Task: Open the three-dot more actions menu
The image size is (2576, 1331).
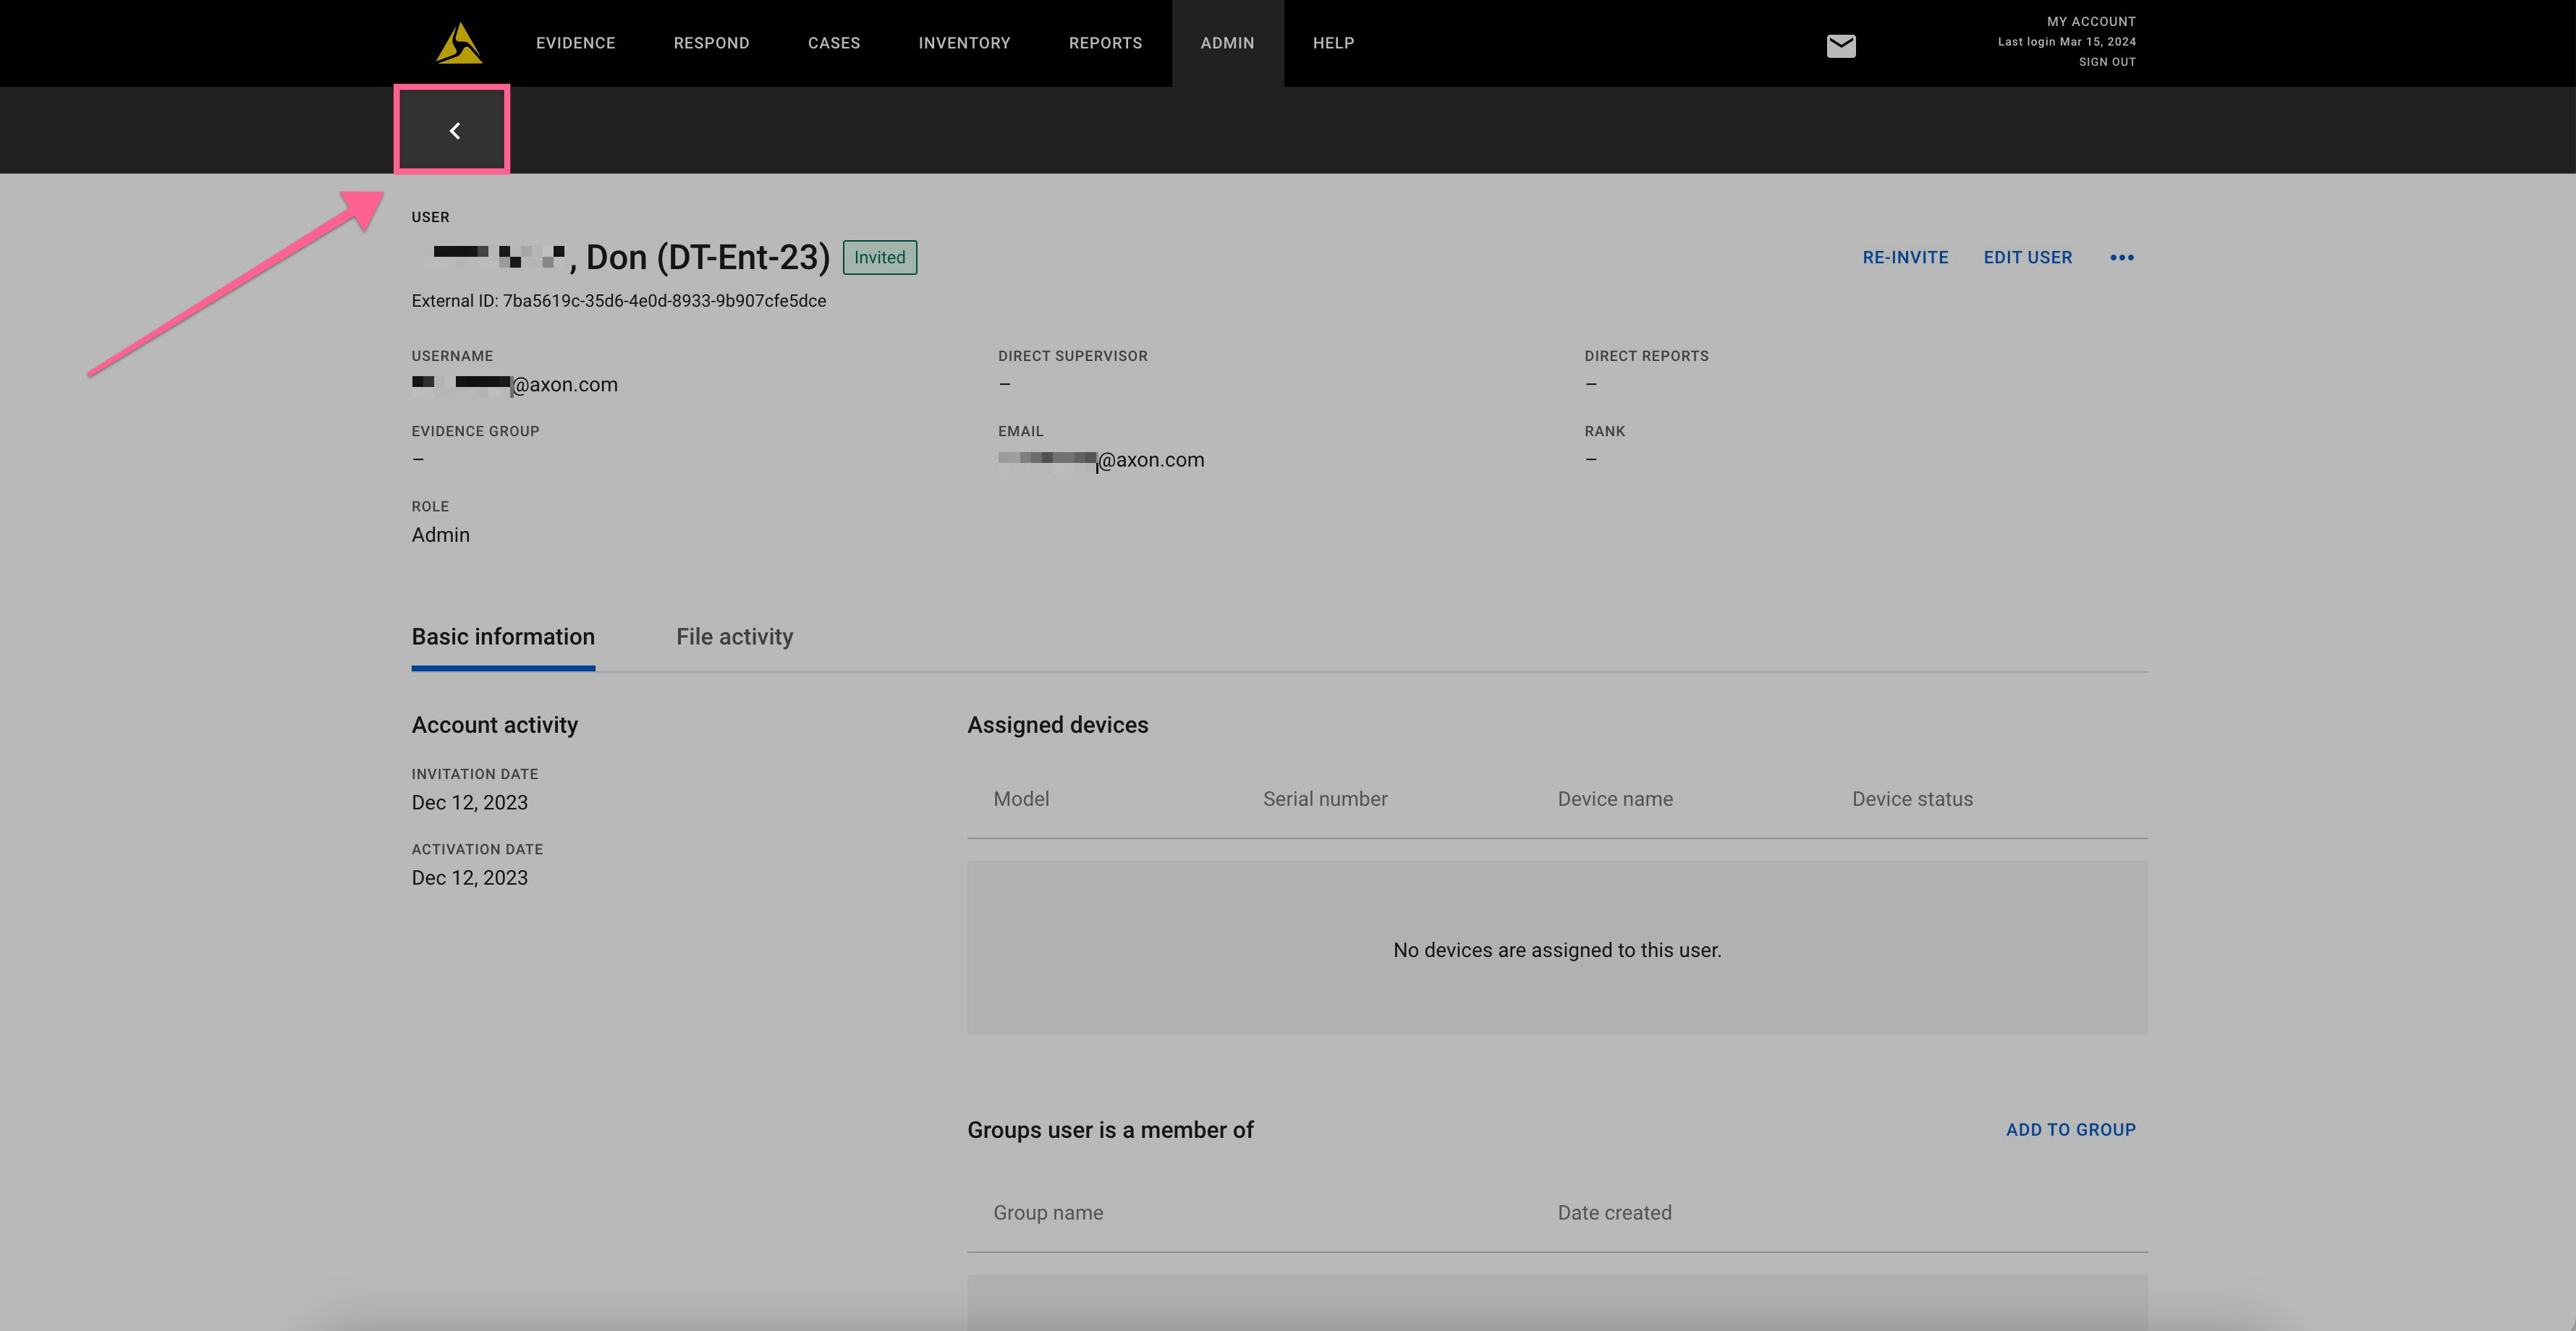Action: (x=2121, y=258)
